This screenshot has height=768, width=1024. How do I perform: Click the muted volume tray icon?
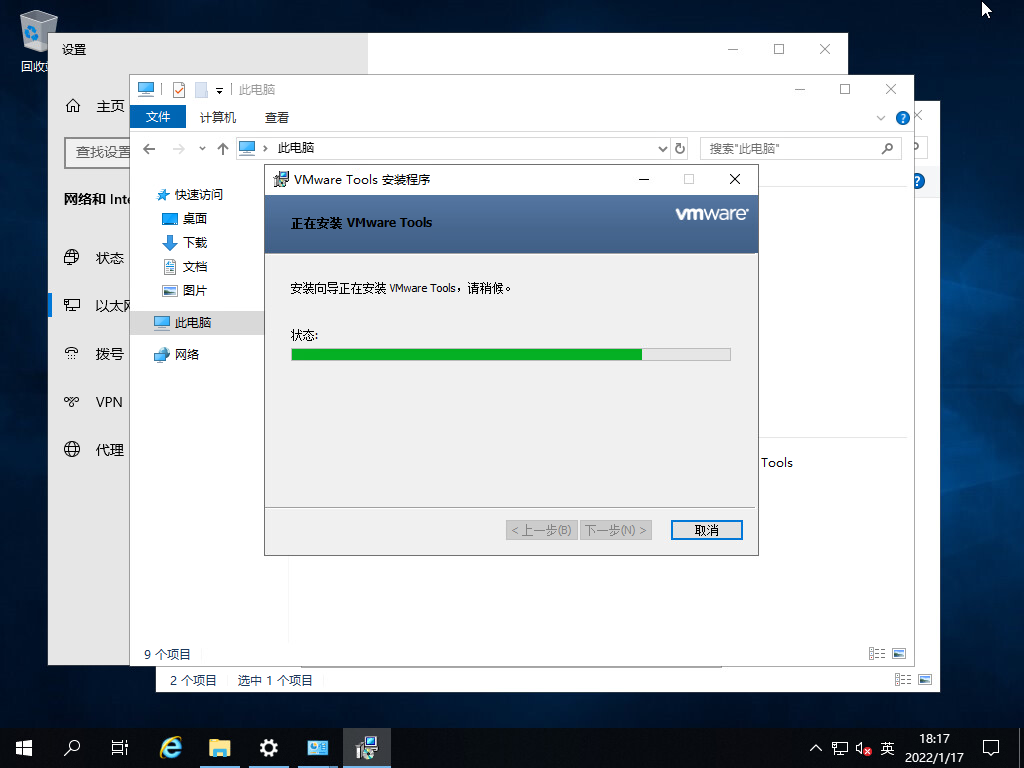(863, 748)
